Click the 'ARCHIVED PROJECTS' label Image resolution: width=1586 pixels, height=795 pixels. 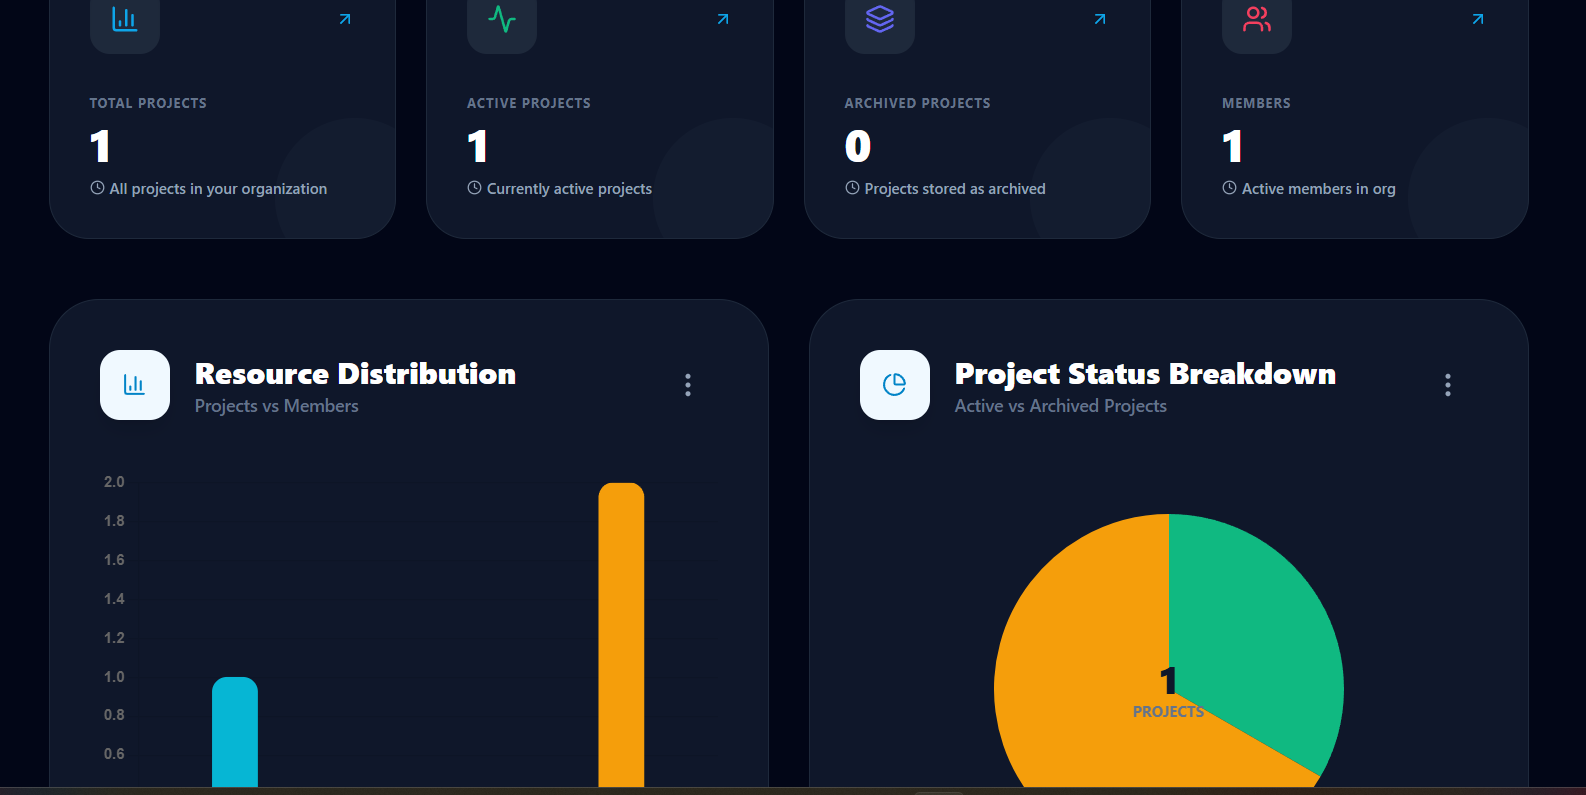[x=917, y=103]
